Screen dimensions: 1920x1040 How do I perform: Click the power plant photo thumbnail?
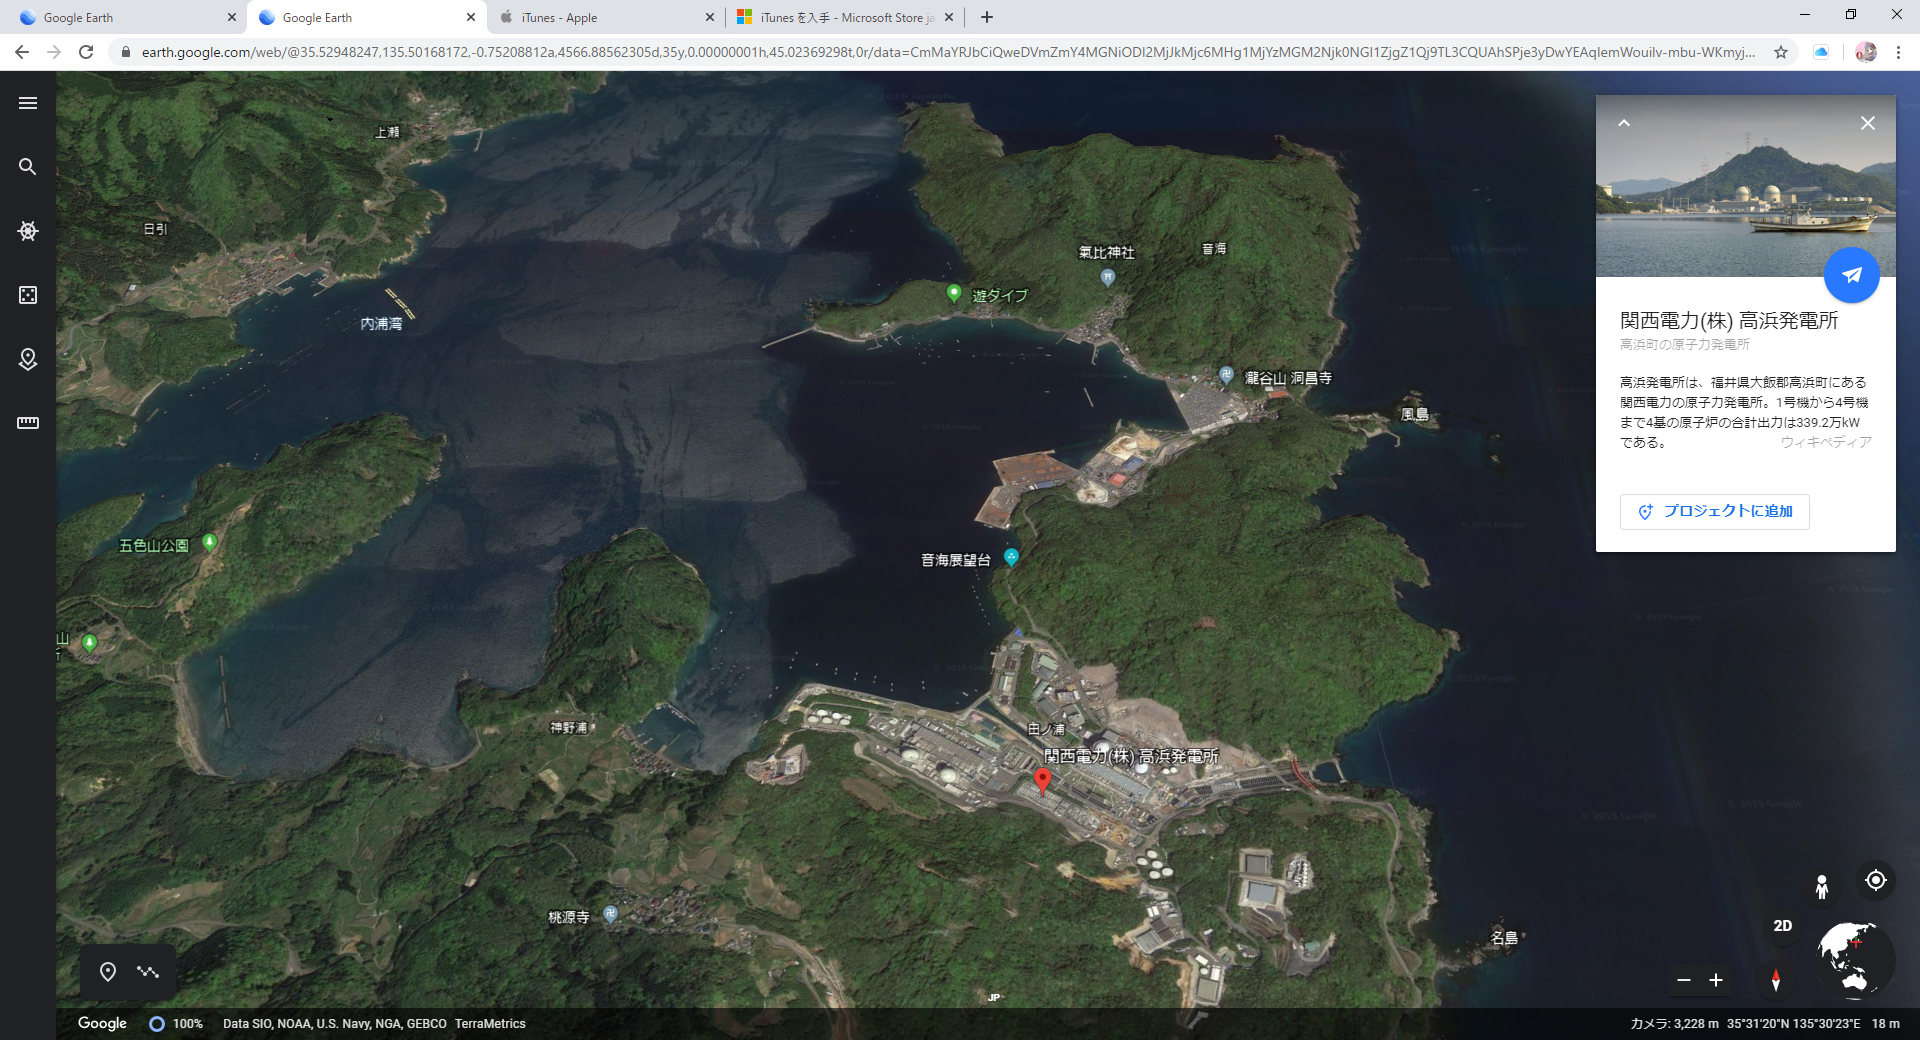(1746, 186)
